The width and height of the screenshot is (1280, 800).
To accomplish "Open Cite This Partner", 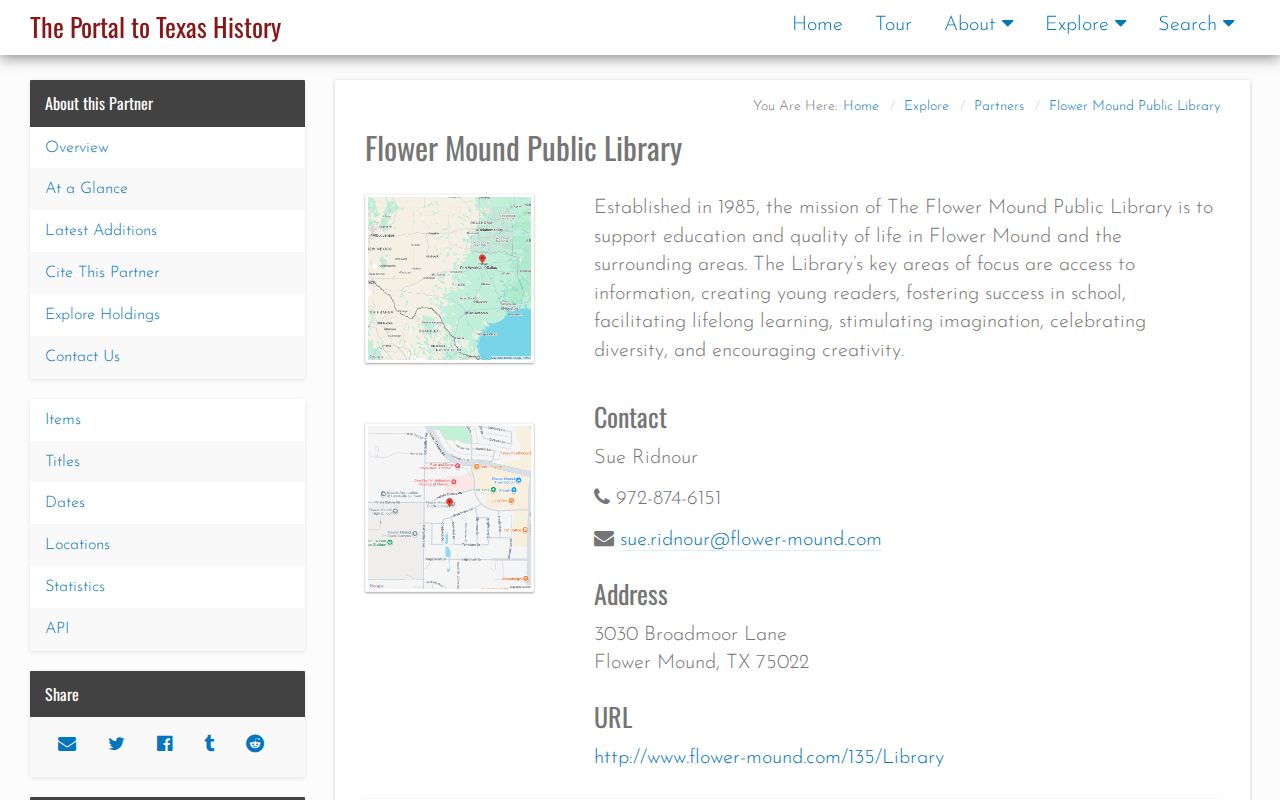I will coord(167,272).
